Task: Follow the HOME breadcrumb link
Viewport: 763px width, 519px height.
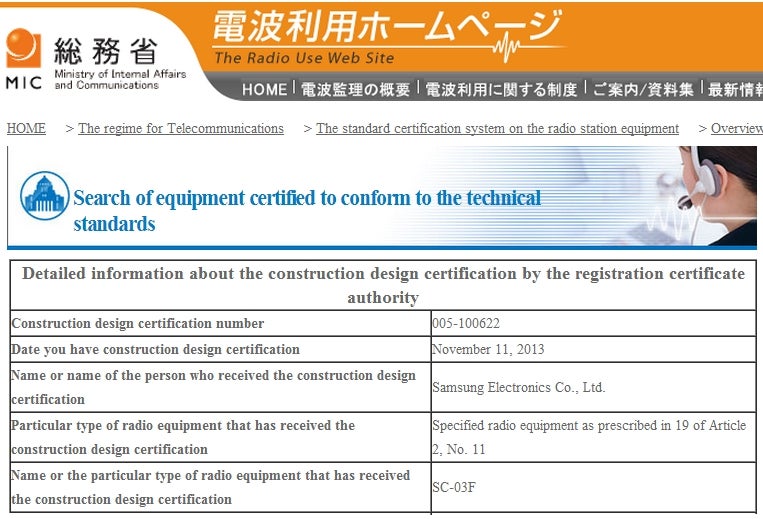Action: click(x=26, y=128)
